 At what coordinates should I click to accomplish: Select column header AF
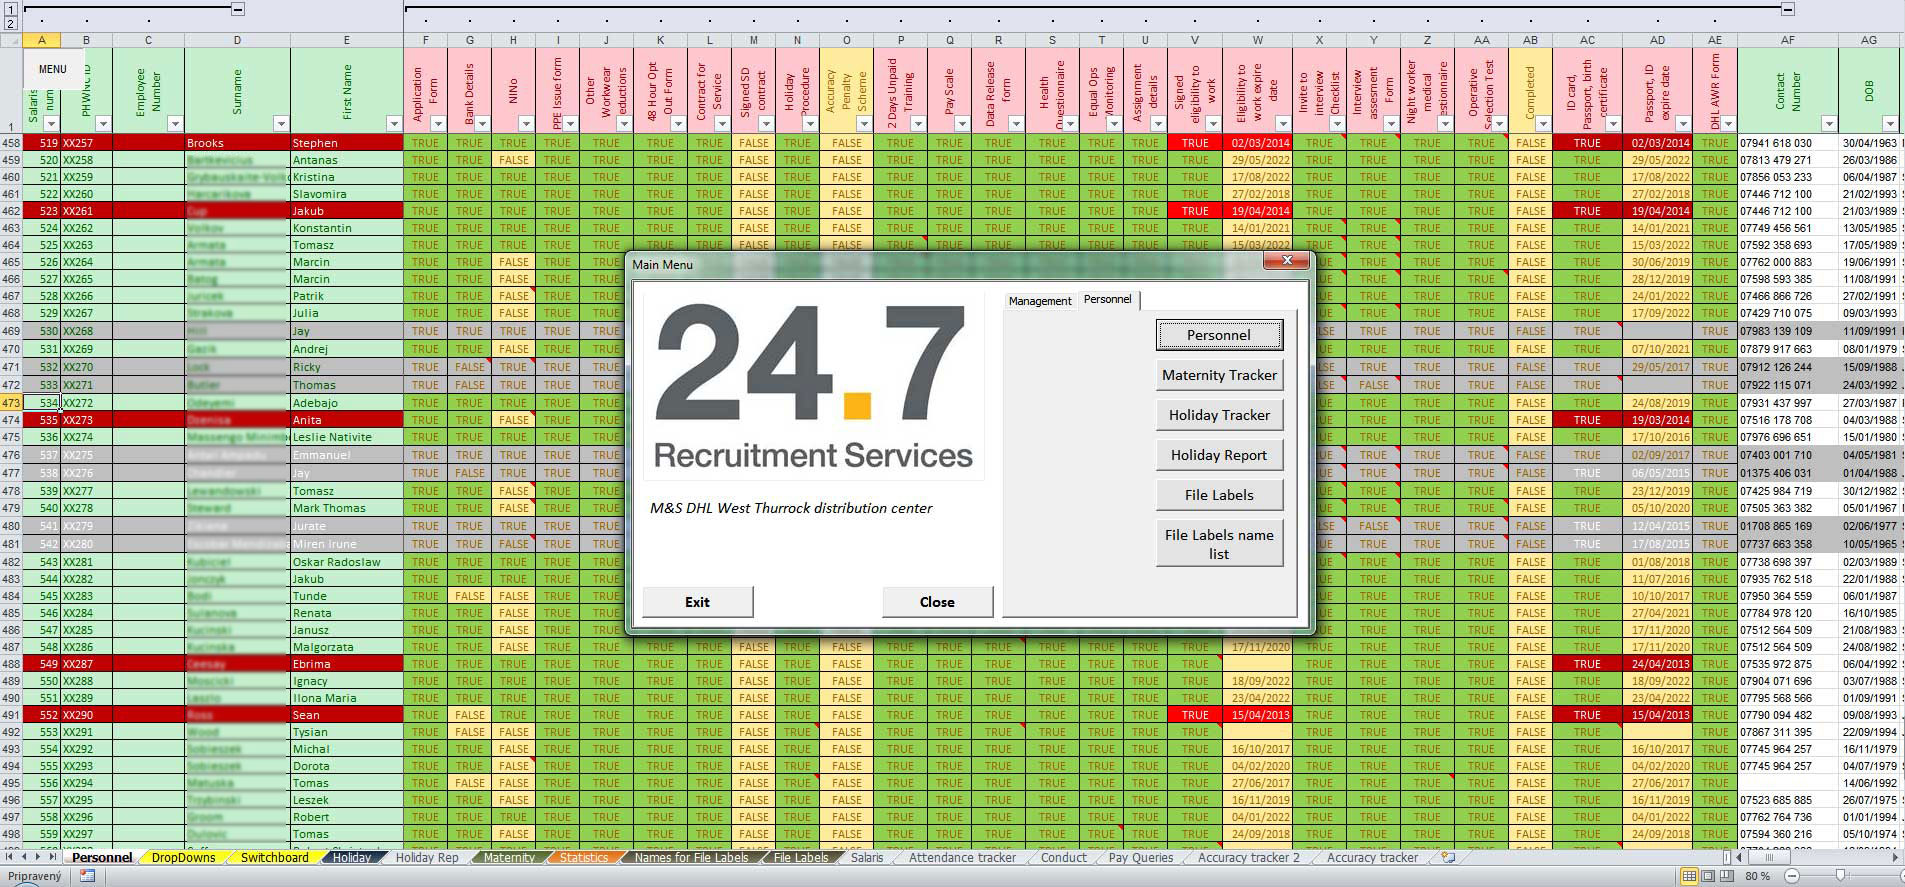pos(1787,40)
